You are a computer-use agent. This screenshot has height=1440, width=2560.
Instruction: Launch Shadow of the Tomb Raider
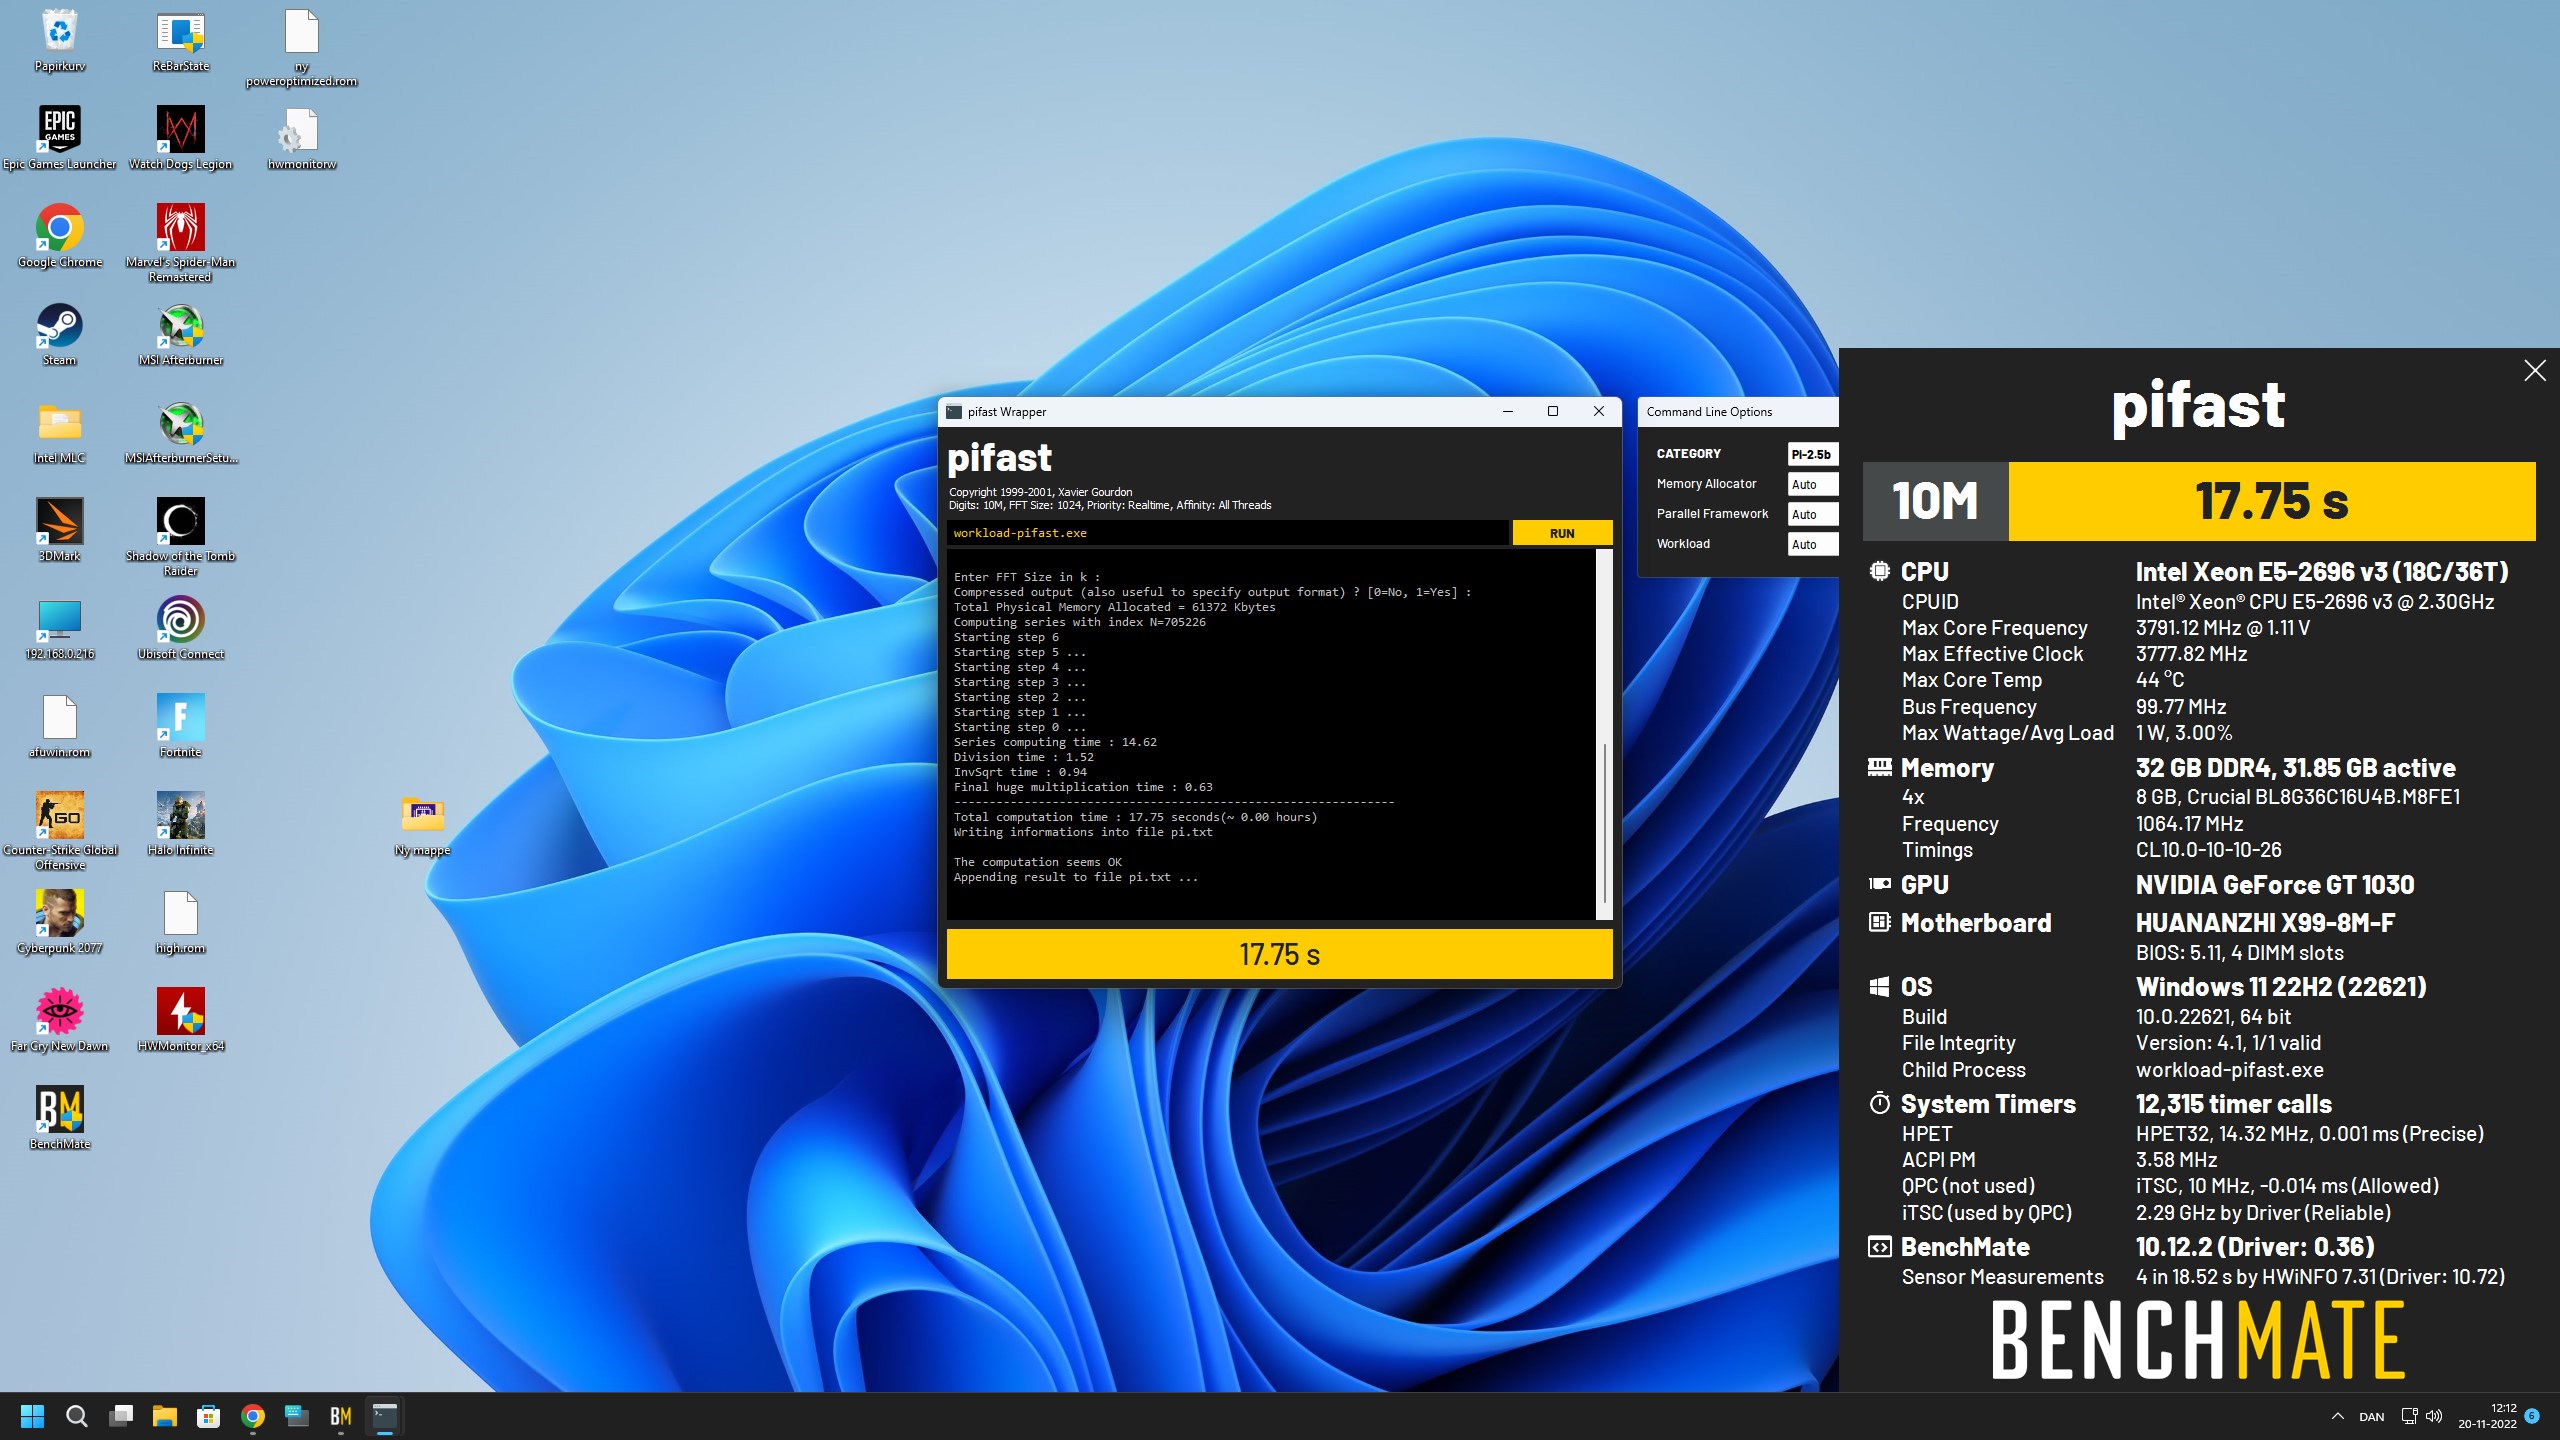181,537
